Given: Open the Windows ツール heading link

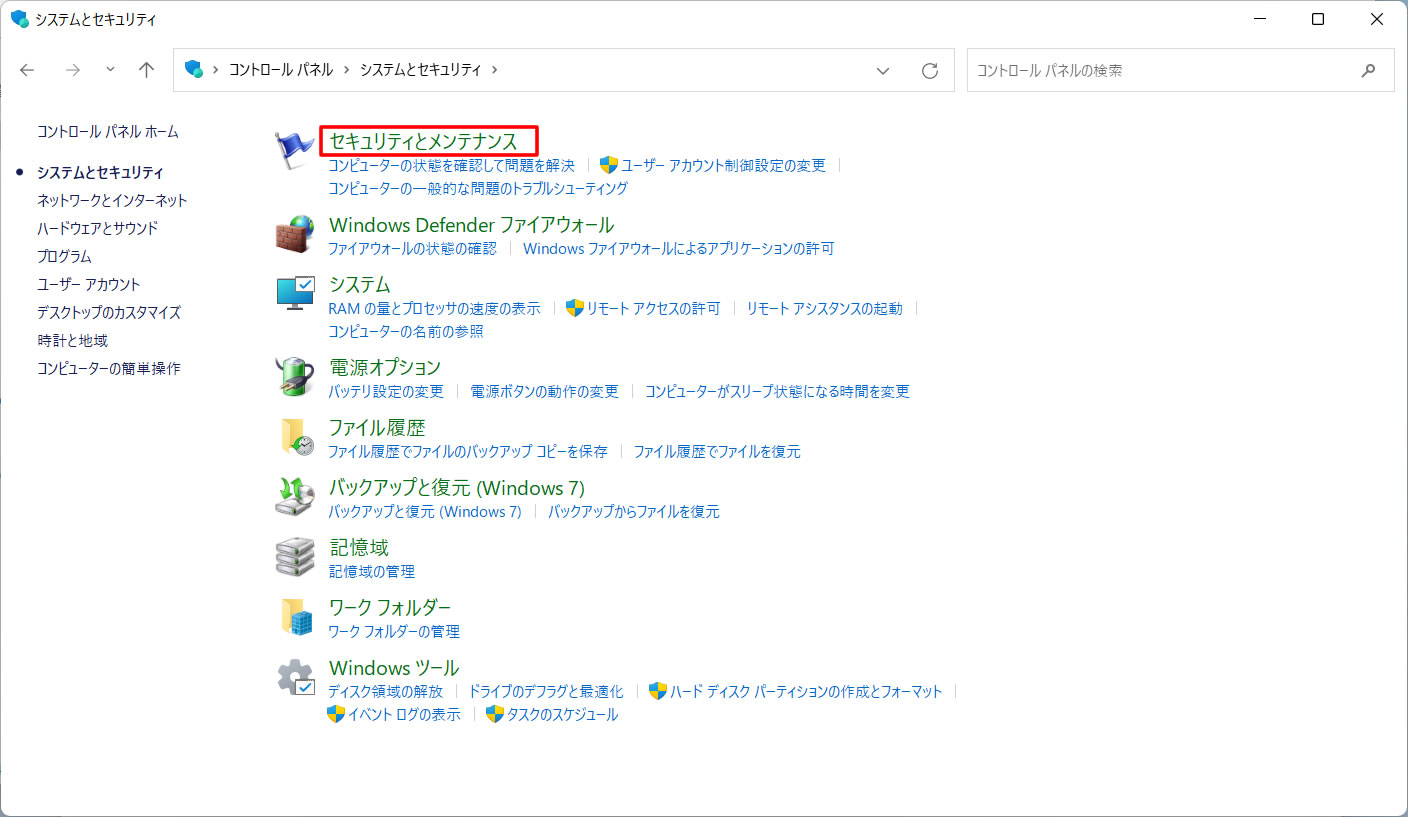Looking at the screenshot, I should 394,667.
